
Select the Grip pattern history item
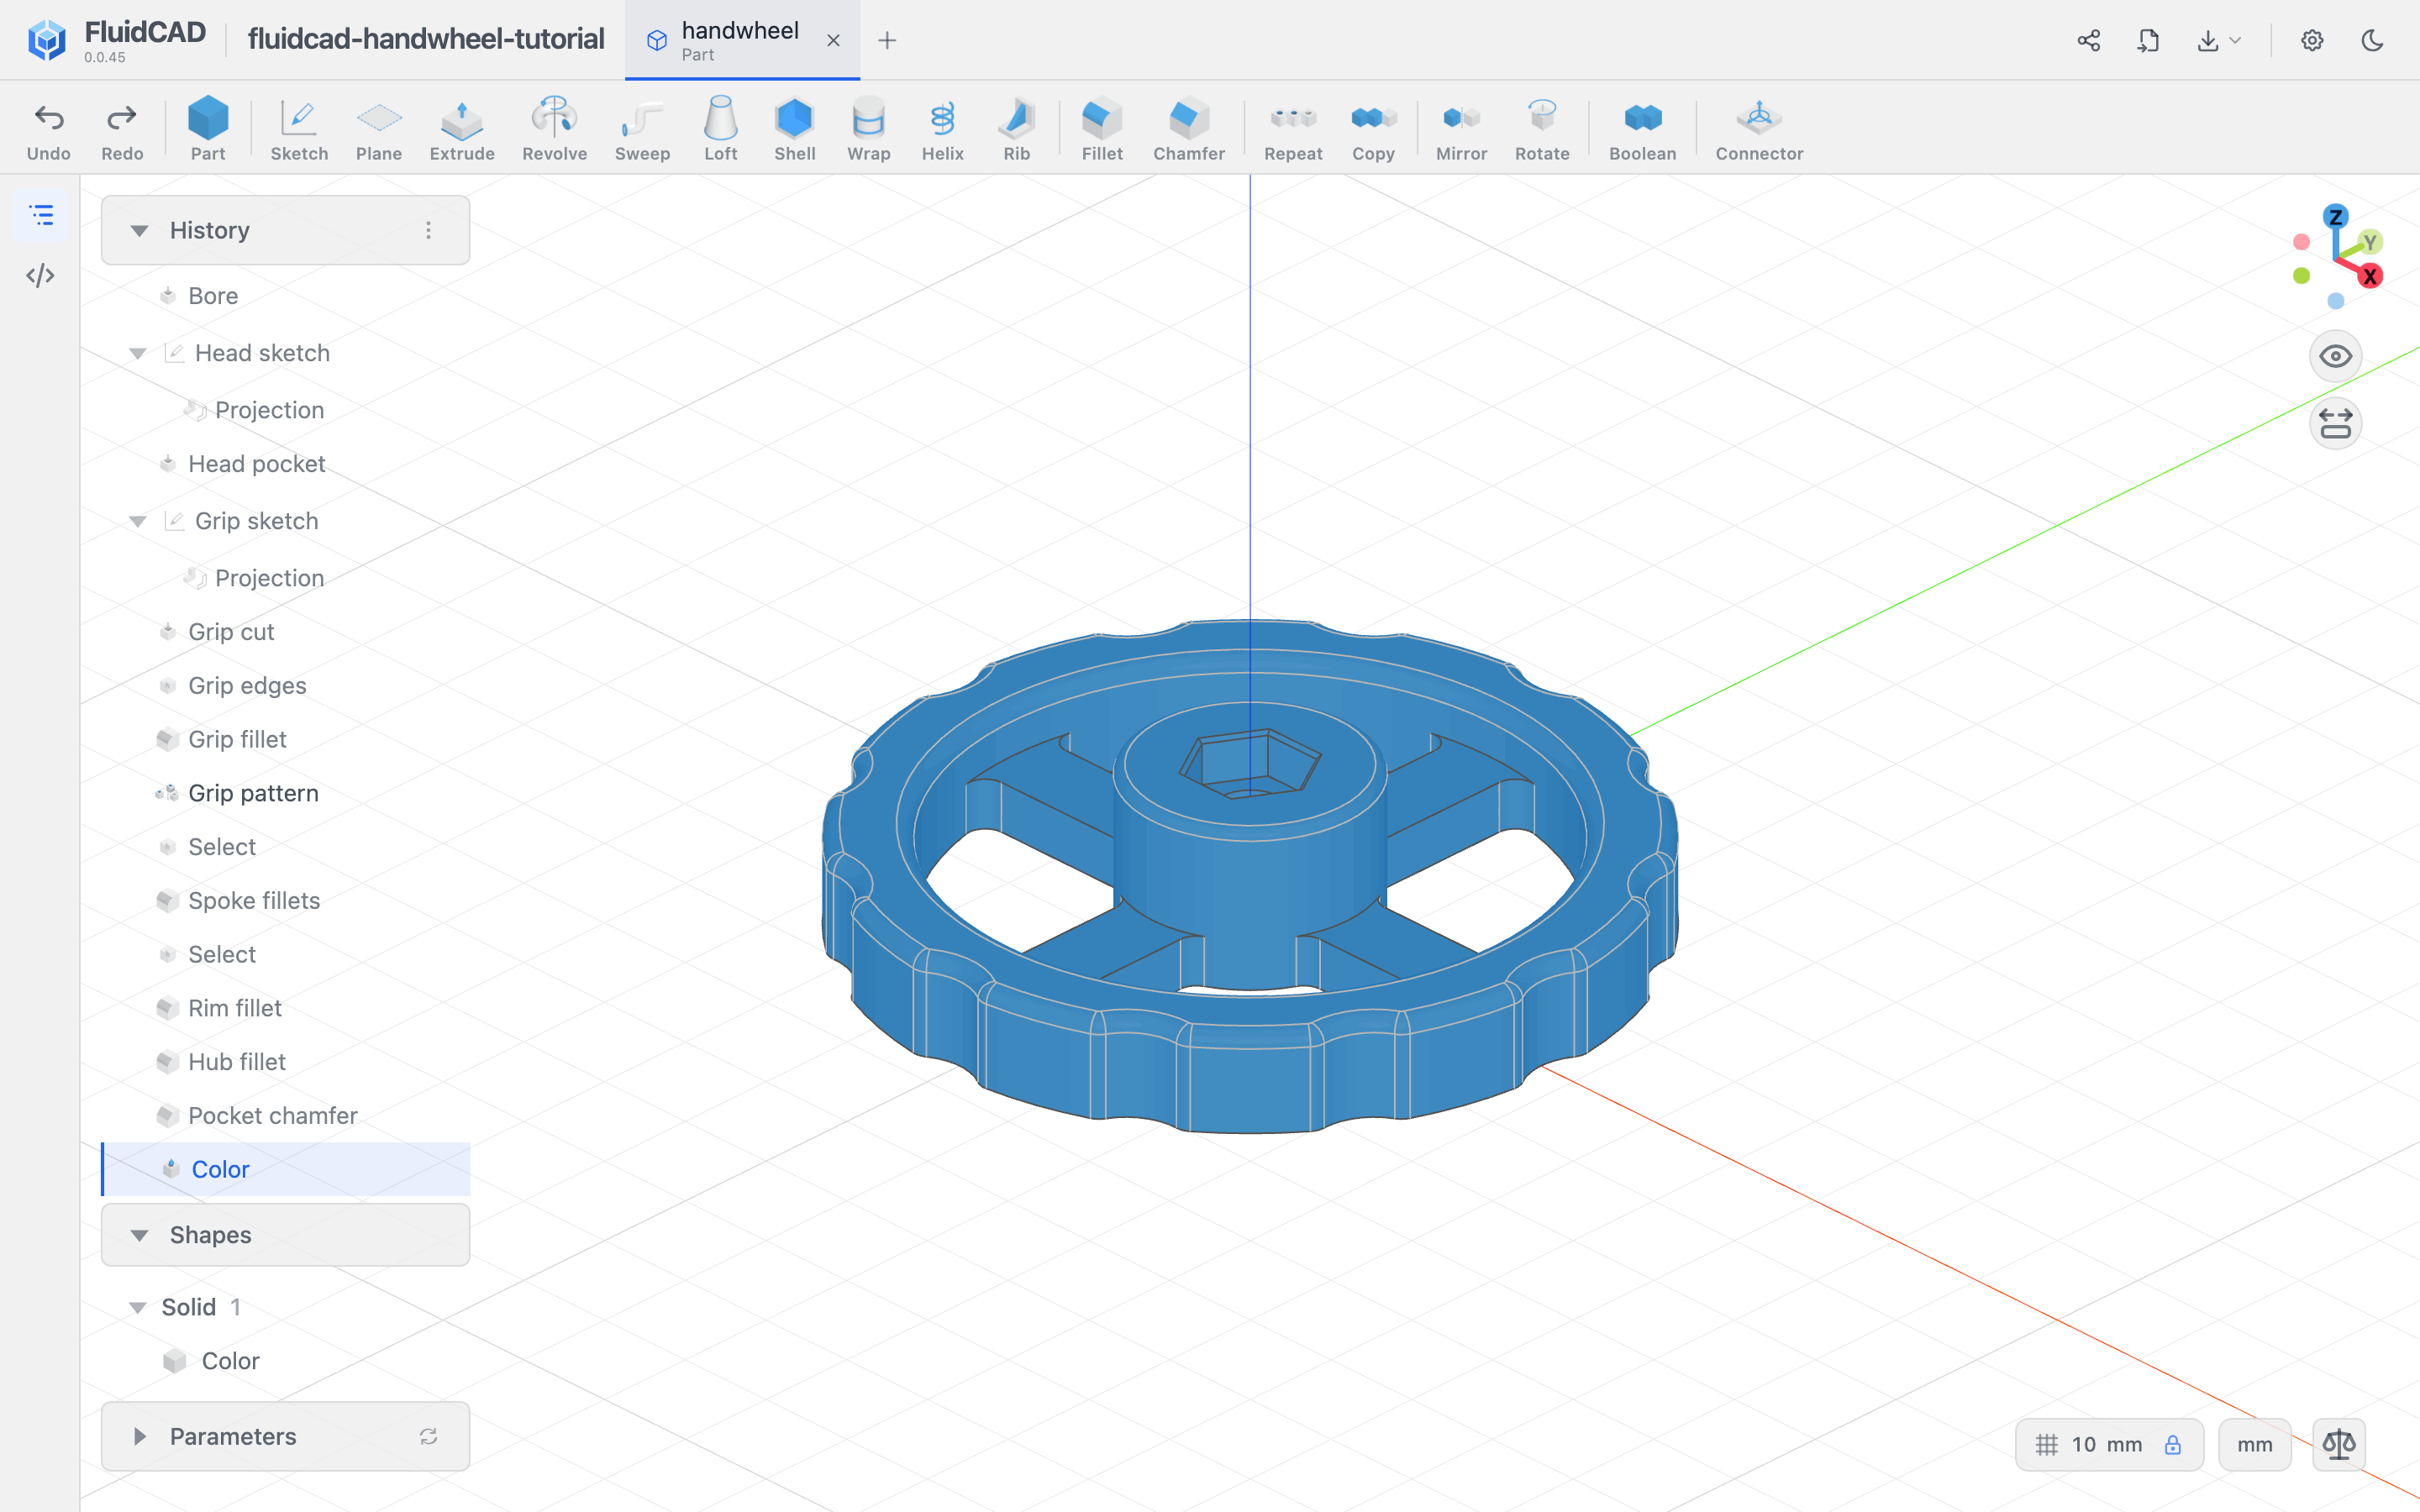[x=286, y=793]
